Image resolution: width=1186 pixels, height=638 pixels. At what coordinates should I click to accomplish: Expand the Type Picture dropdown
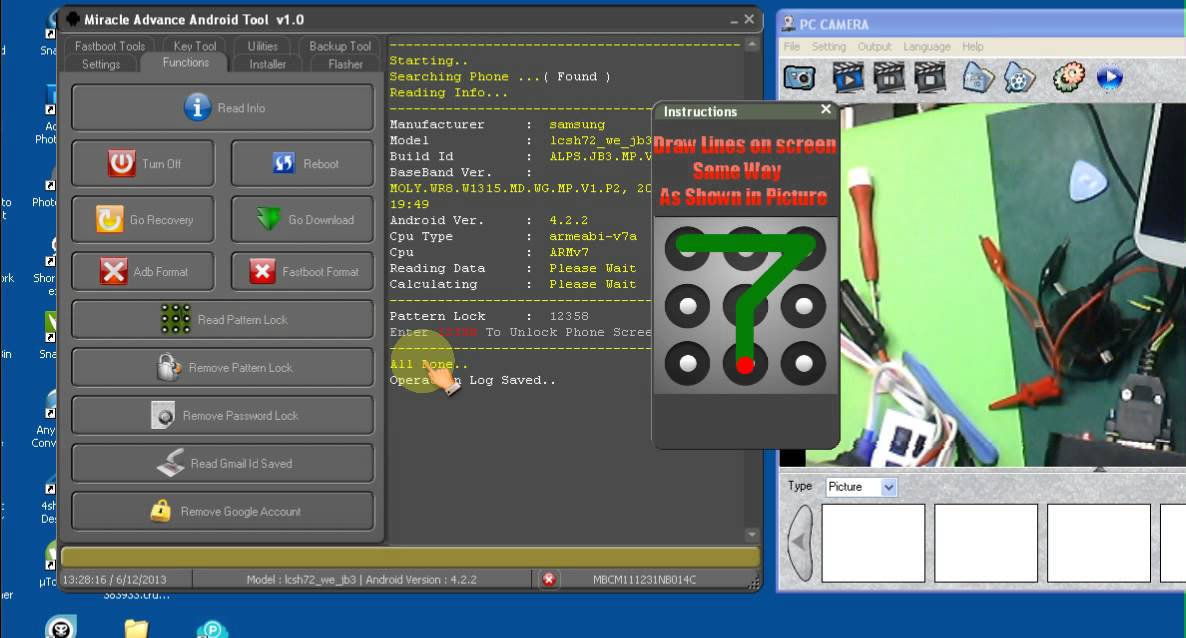click(889, 487)
